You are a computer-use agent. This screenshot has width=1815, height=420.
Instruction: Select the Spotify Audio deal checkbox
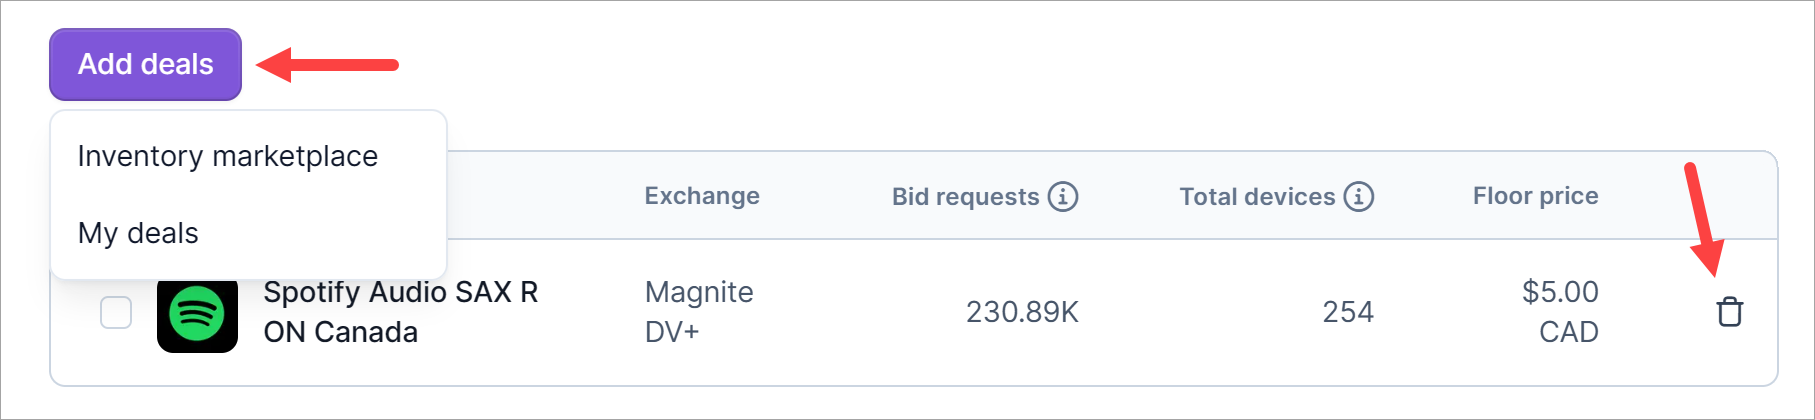[116, 312]
